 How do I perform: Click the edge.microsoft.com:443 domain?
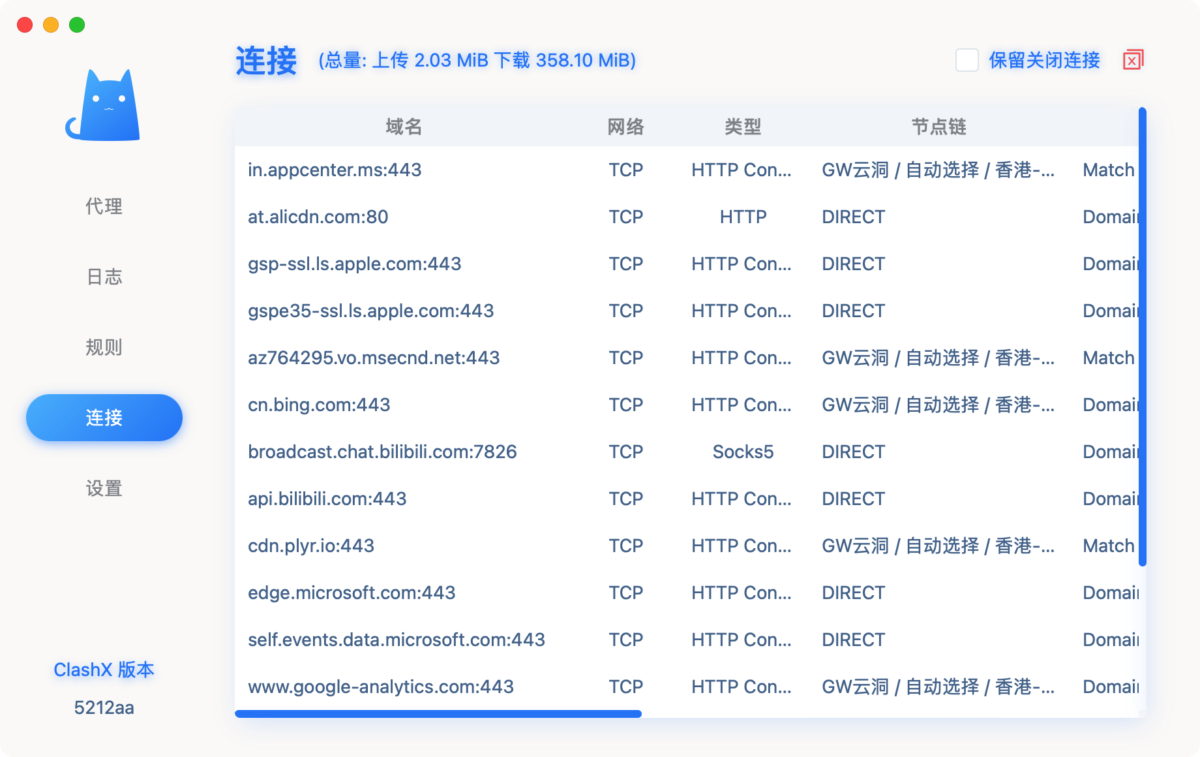[x=352, y=593]
